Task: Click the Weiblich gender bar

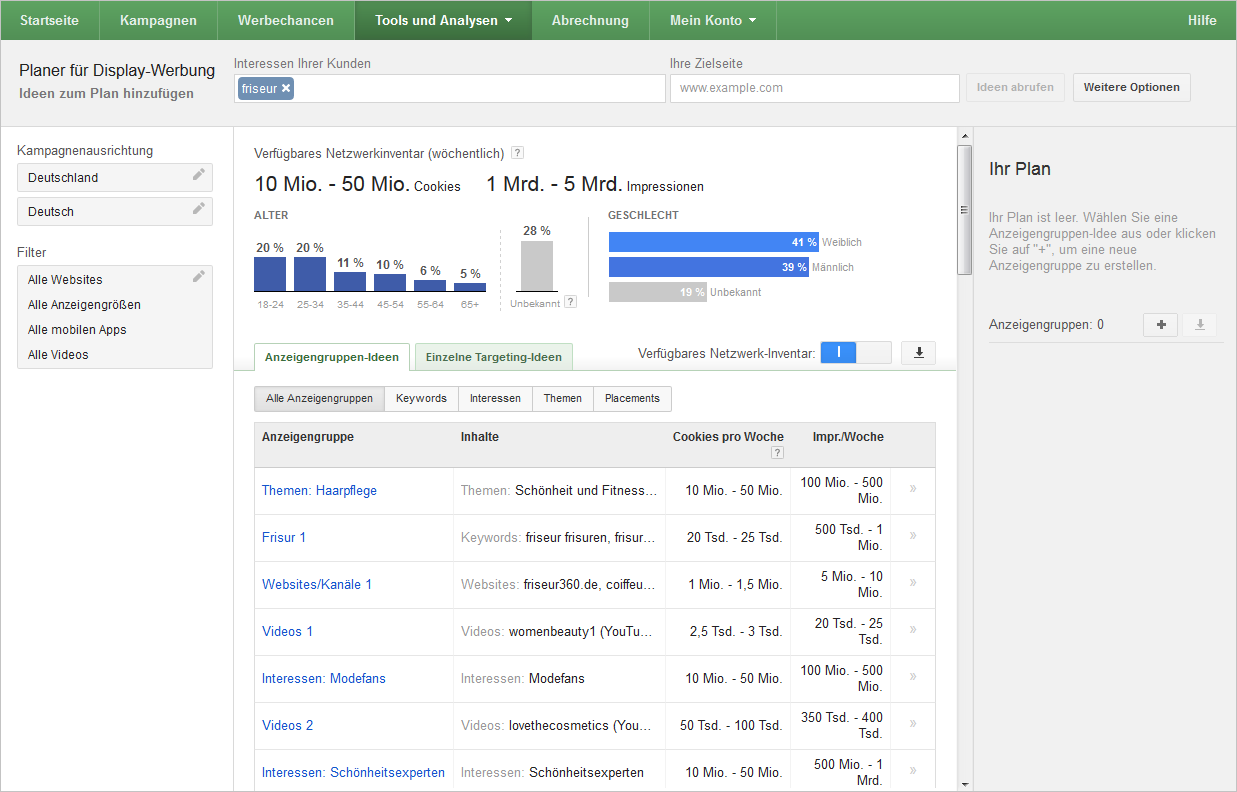Action: 713,242
